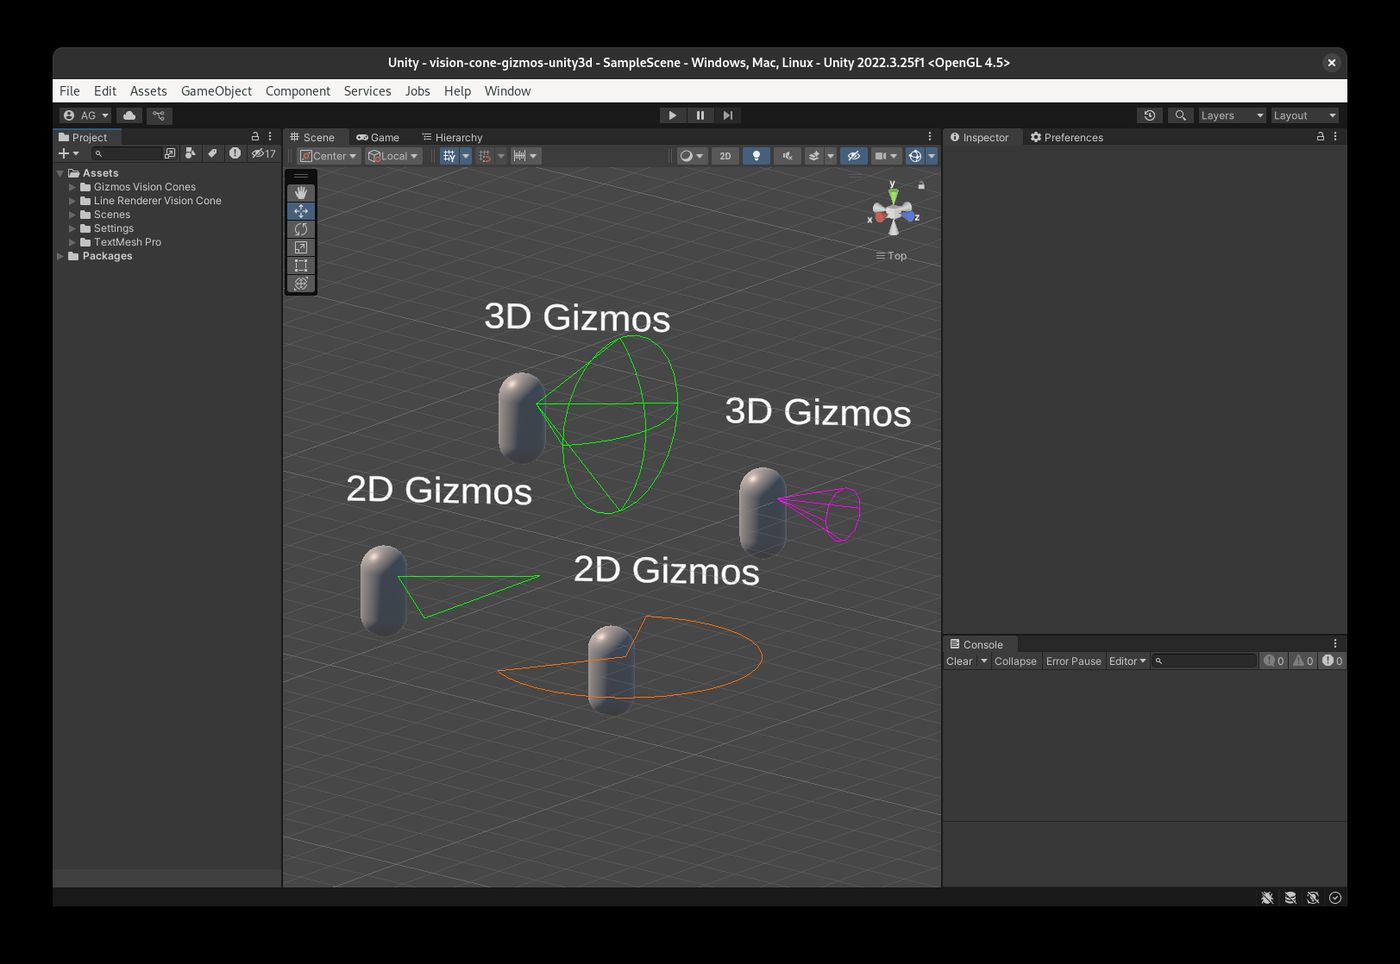The width and height of the screenshot is (1400, 964).
Task: Open the Window menu
Action: 508,91
